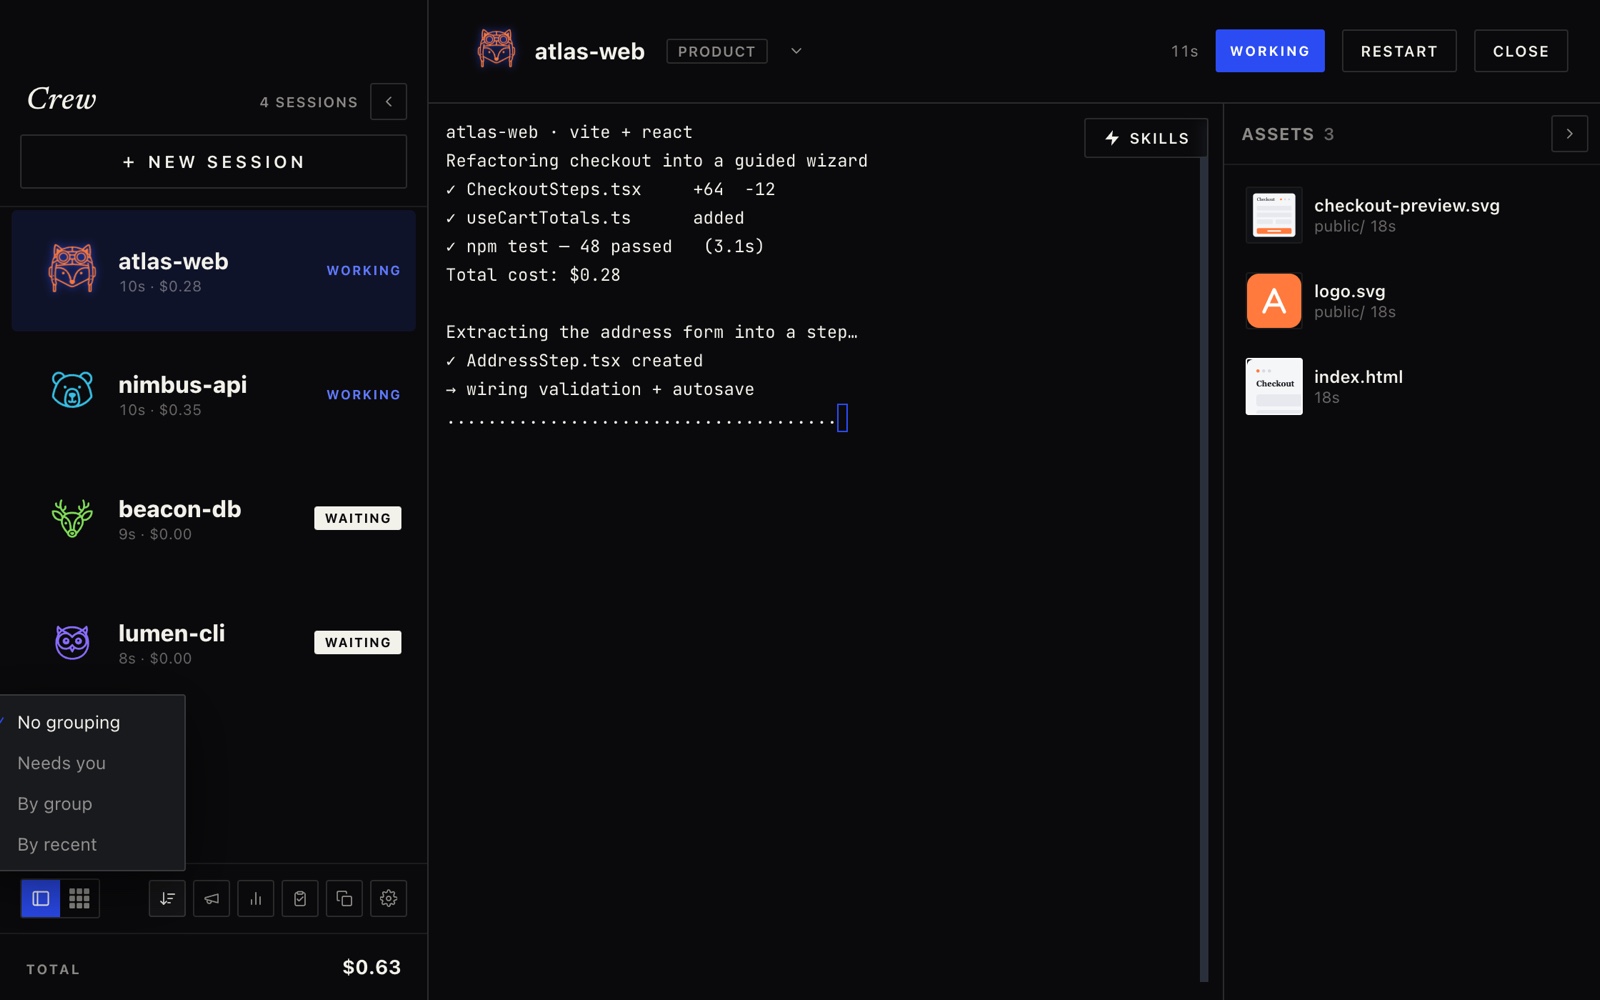Select the nimbus-api session row
This screenshot has width=1600, height=1000.
(x=214, y=394)
